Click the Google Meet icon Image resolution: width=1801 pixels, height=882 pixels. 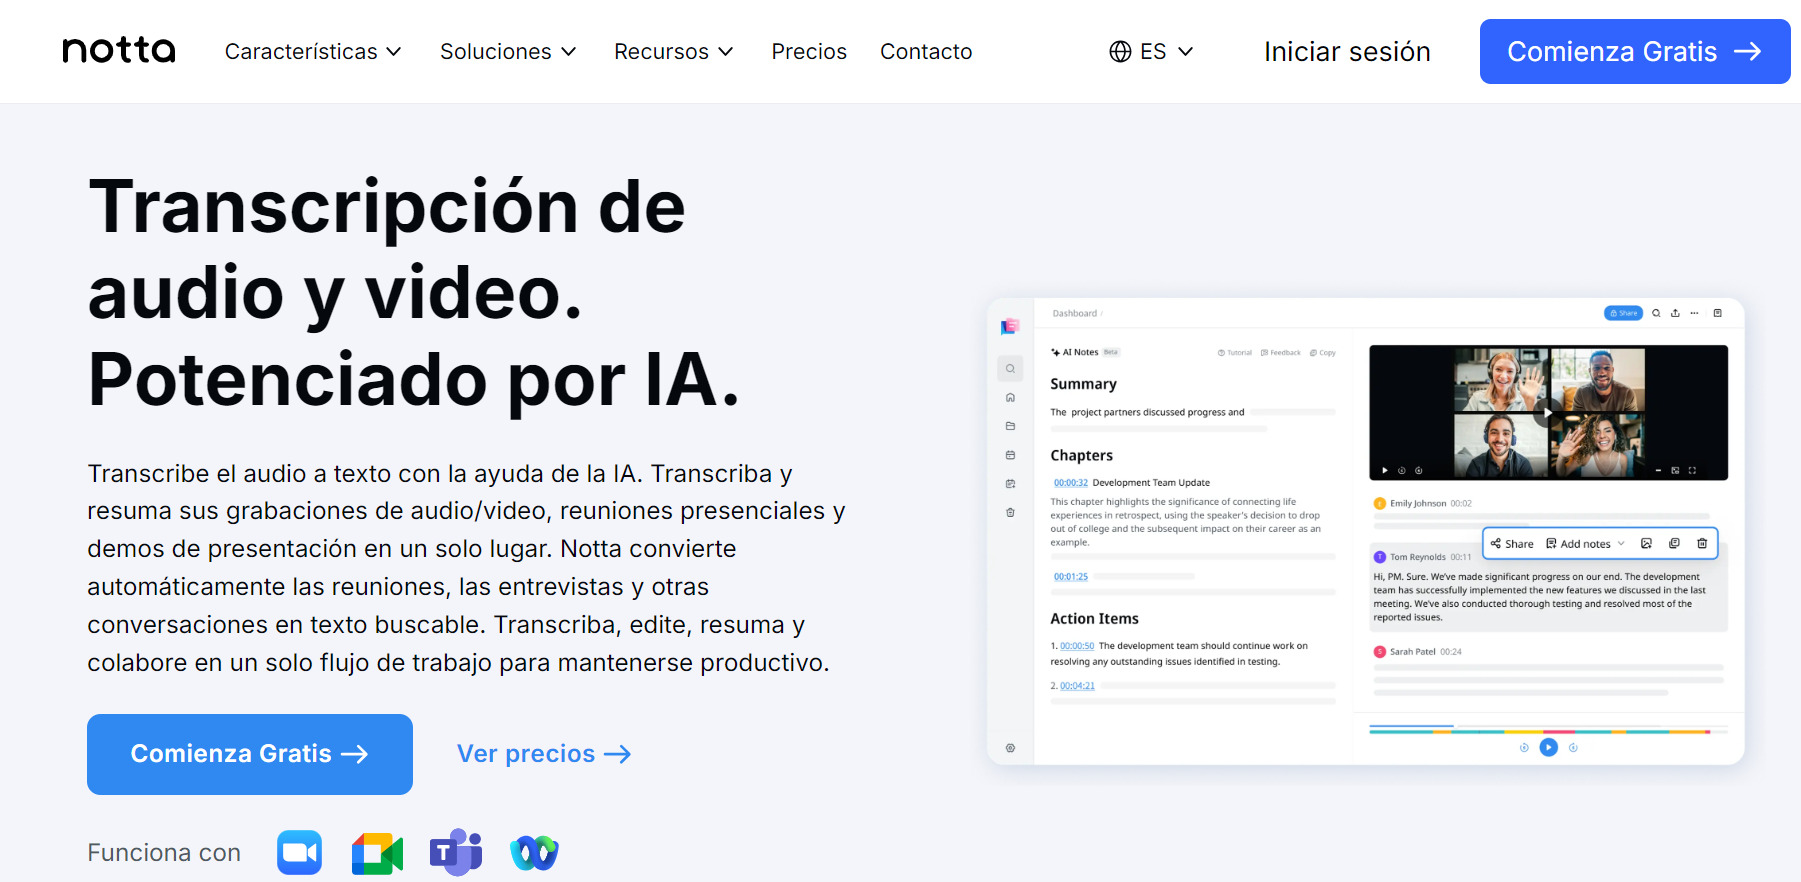tap(377, 853)
